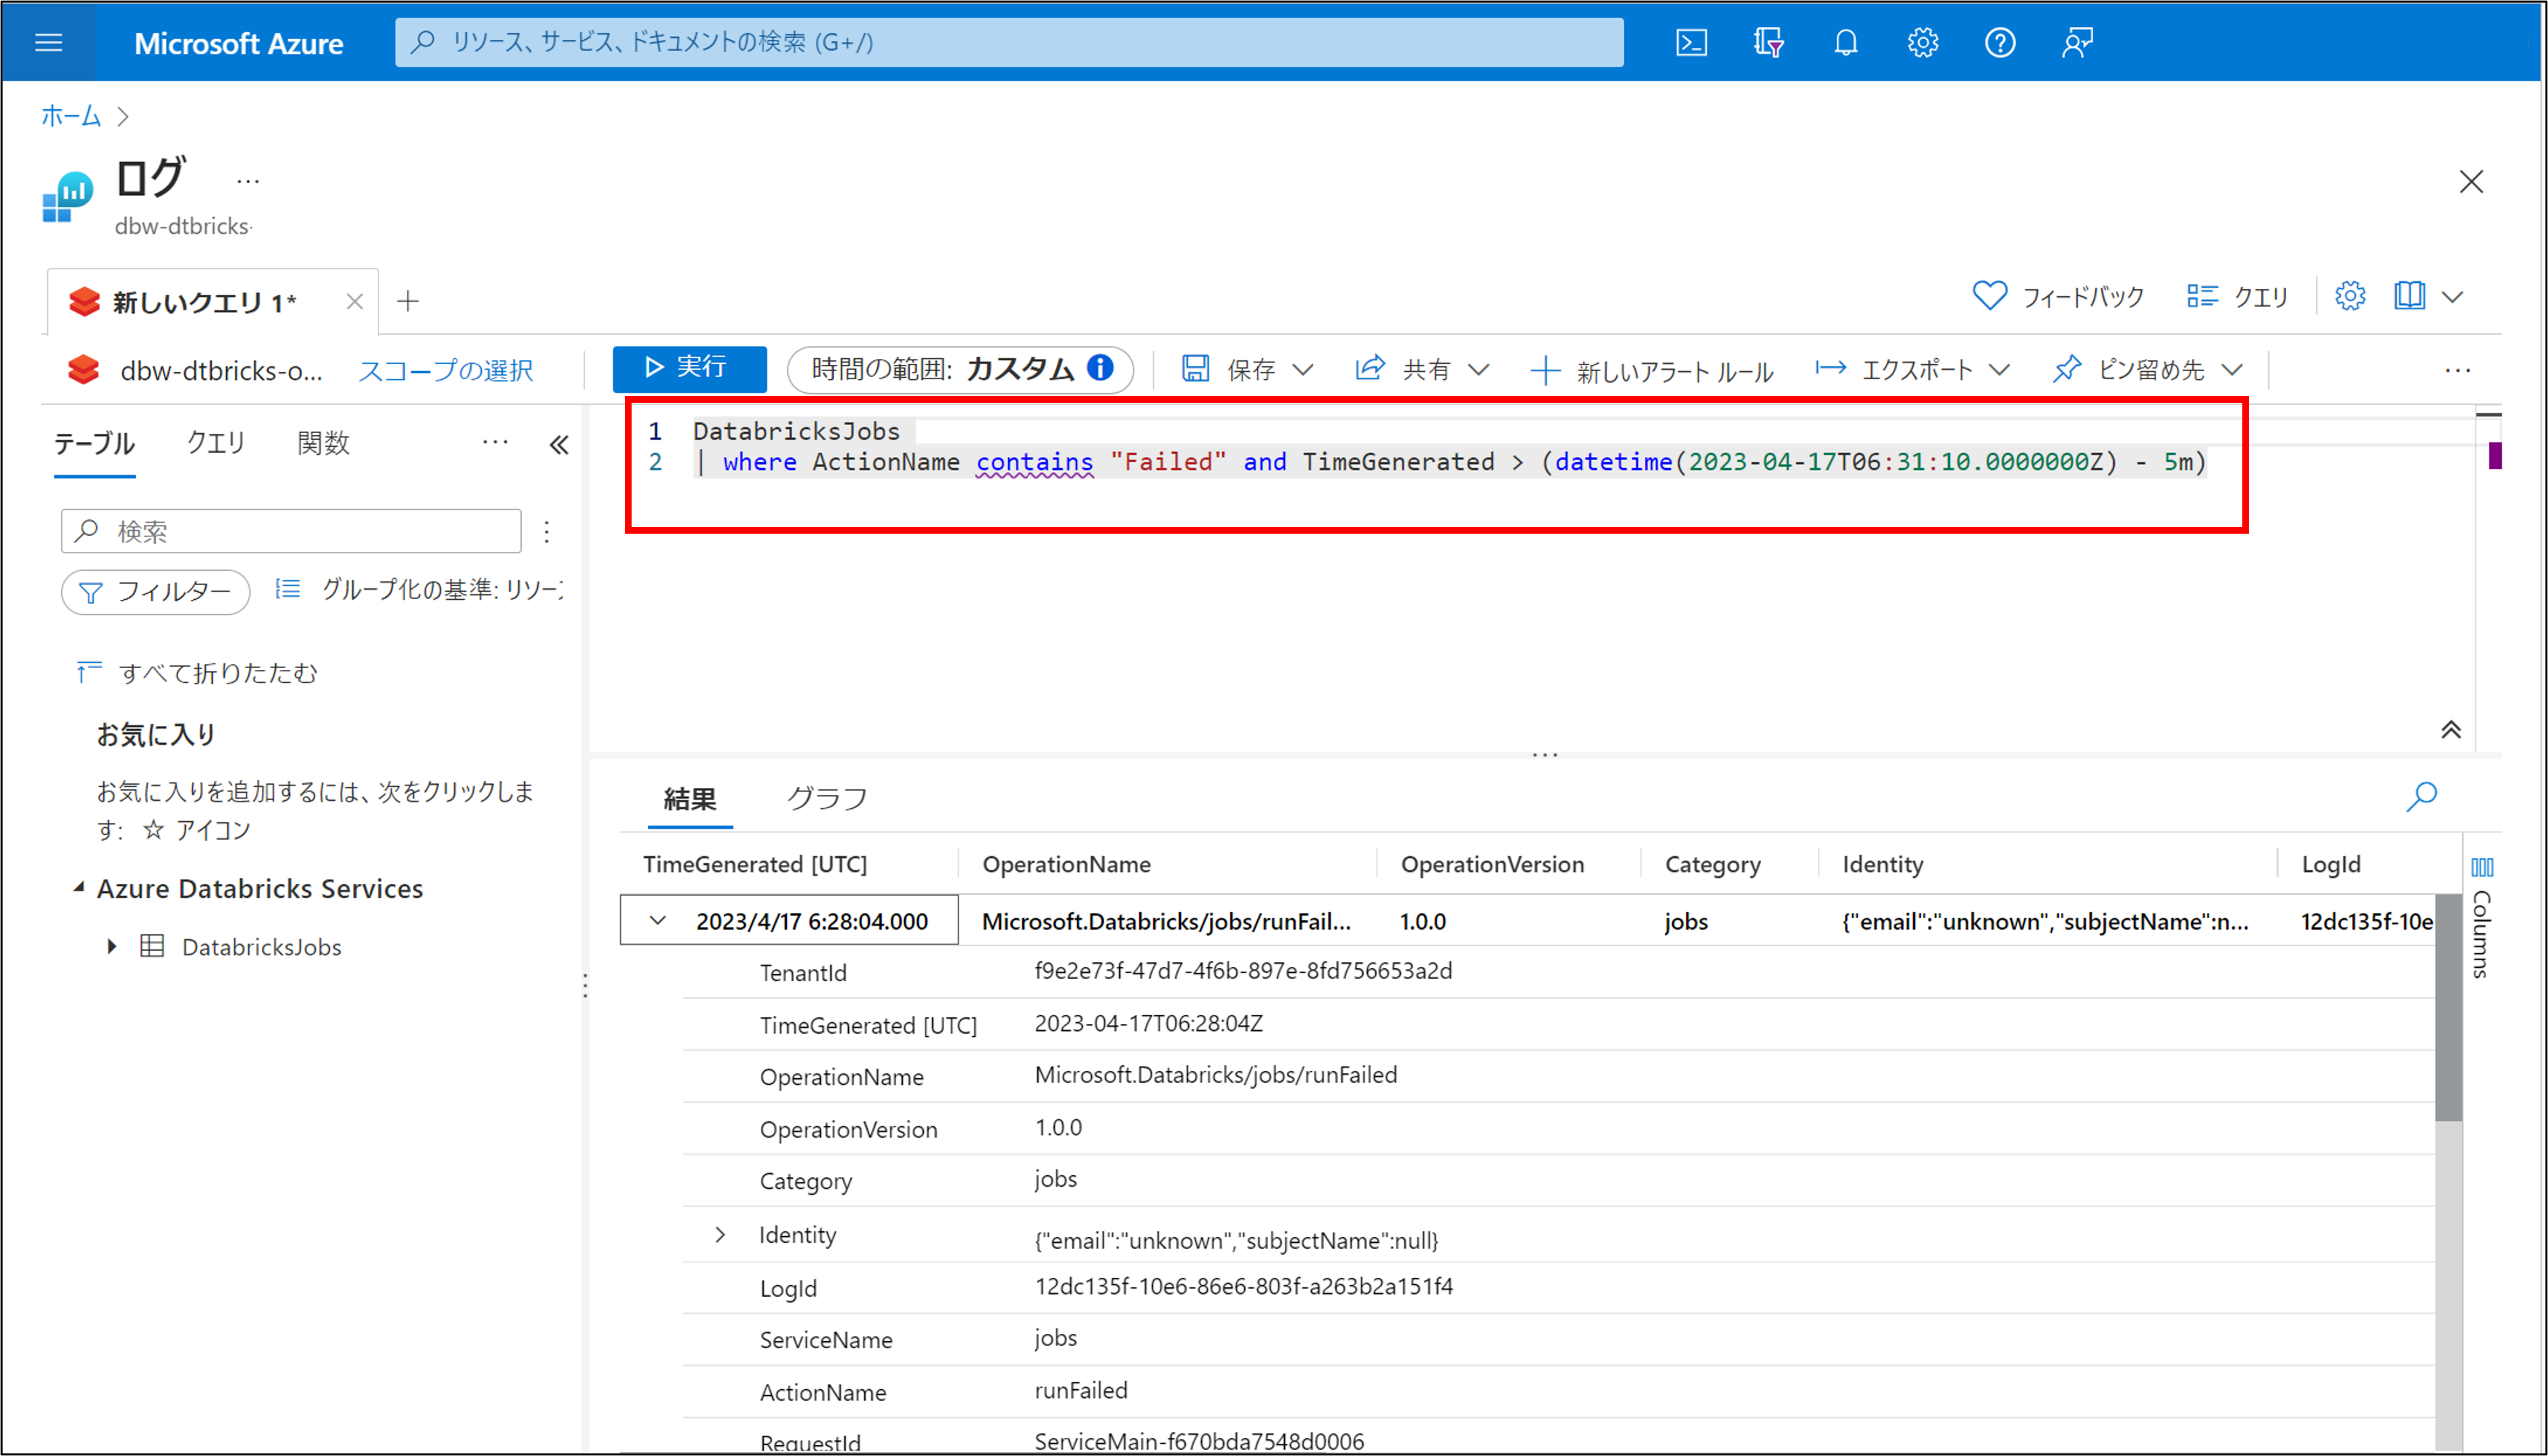Open portal settings gear in header

click(x=1922, y=42)
